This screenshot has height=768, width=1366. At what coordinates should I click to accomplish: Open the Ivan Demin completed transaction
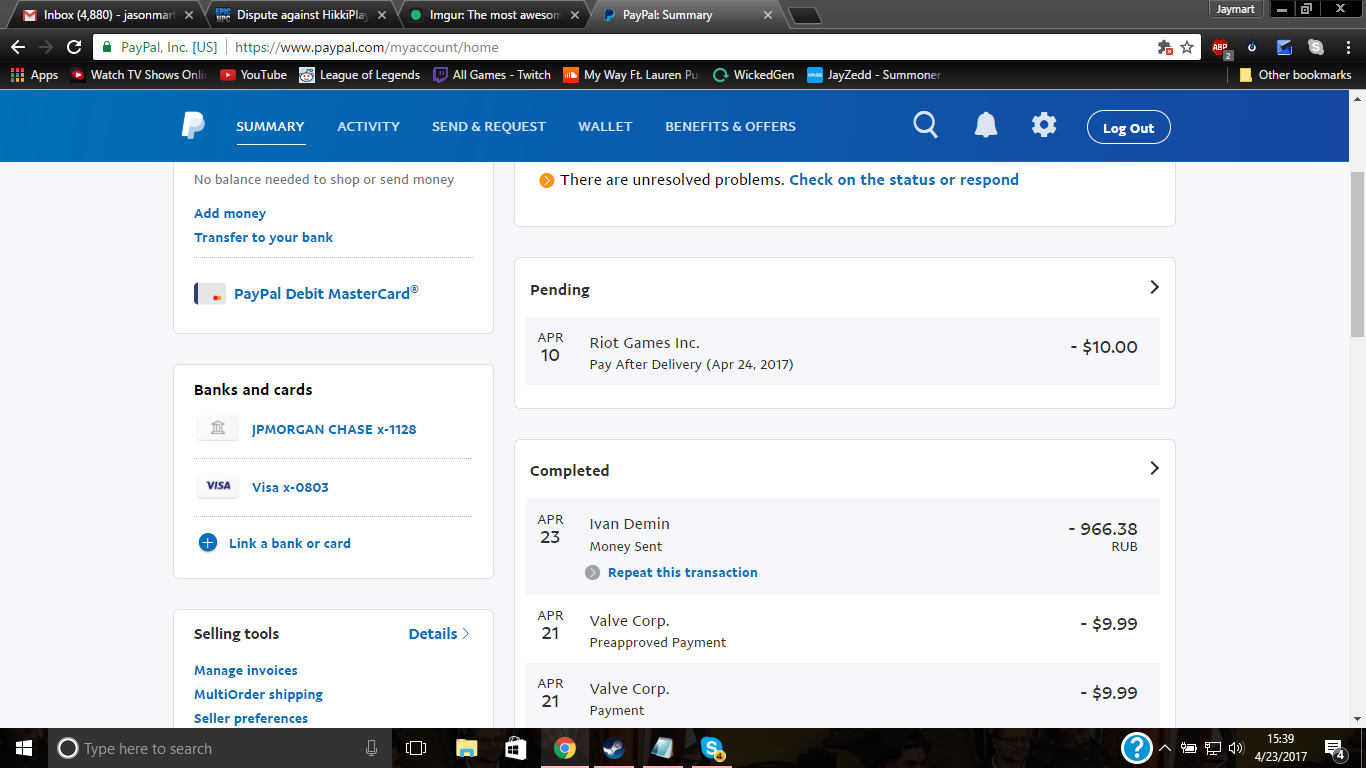click(x=843, y=547)
